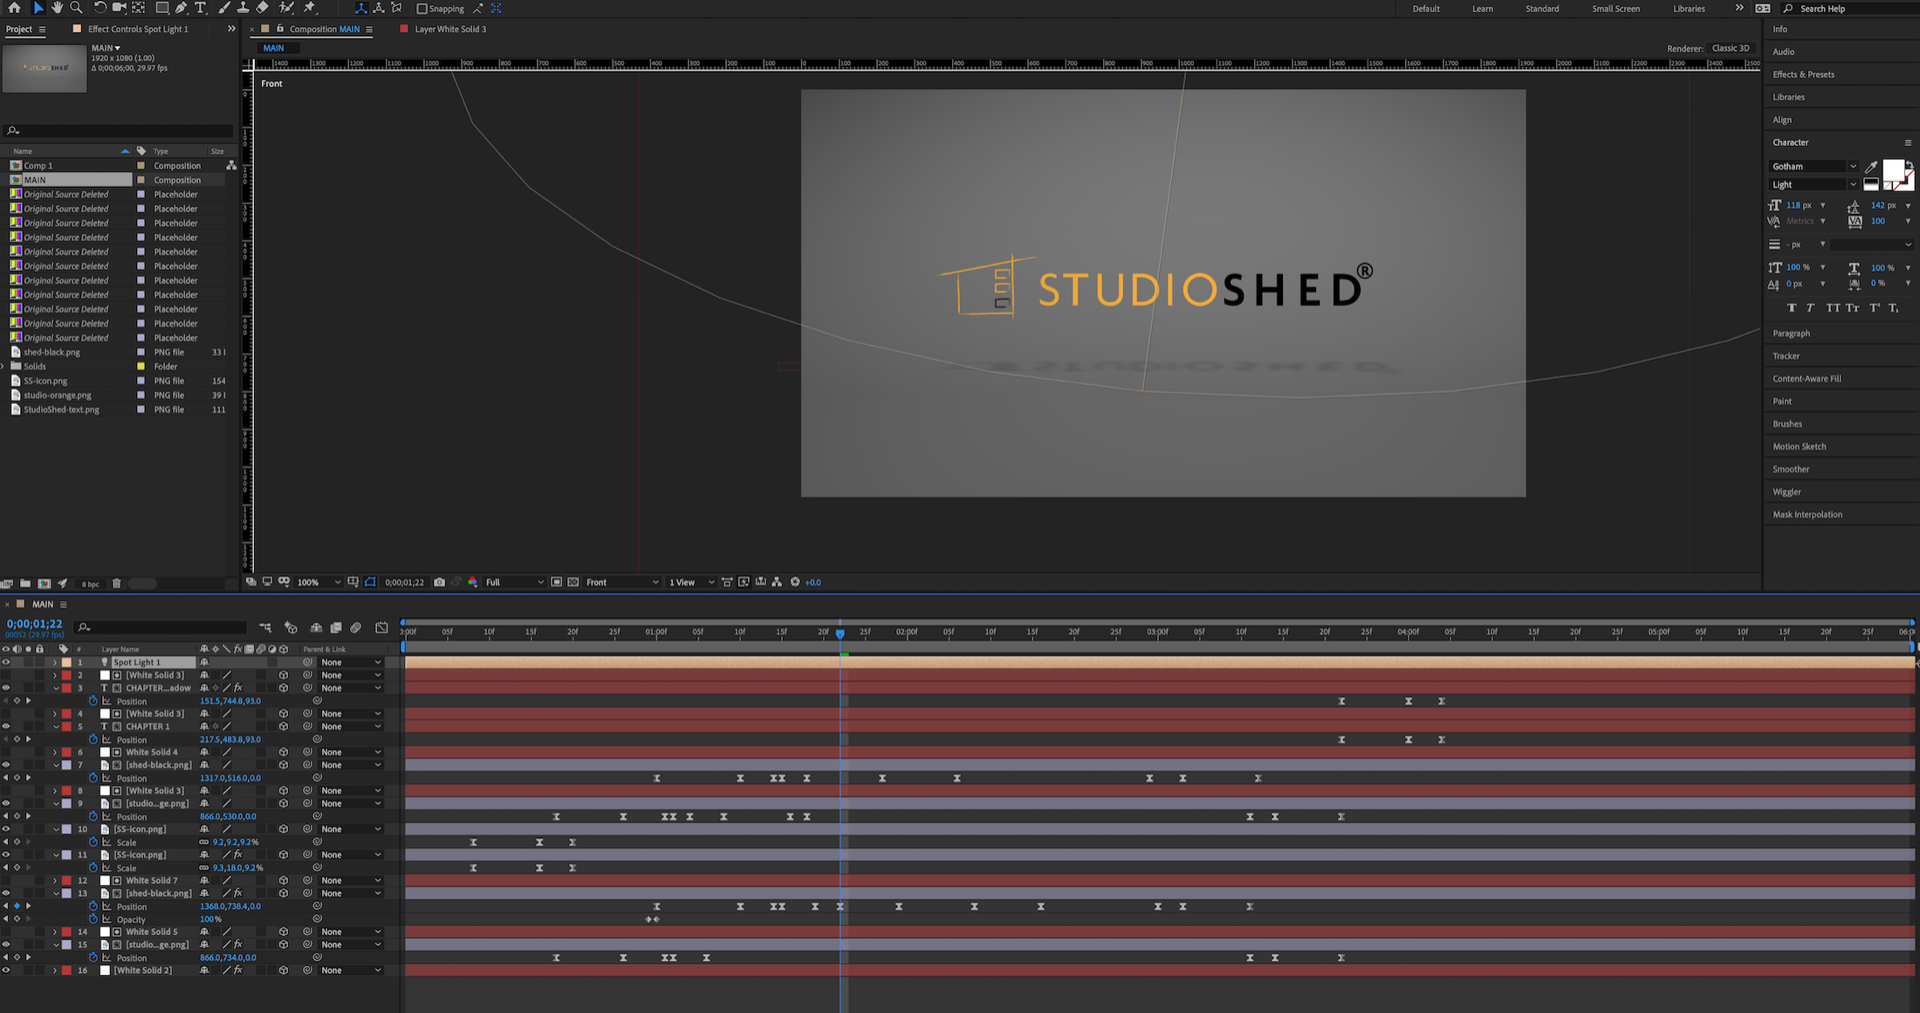1920x1013 pixels.
Task: Open the Graph Editor icon
Action: (381, 628)
